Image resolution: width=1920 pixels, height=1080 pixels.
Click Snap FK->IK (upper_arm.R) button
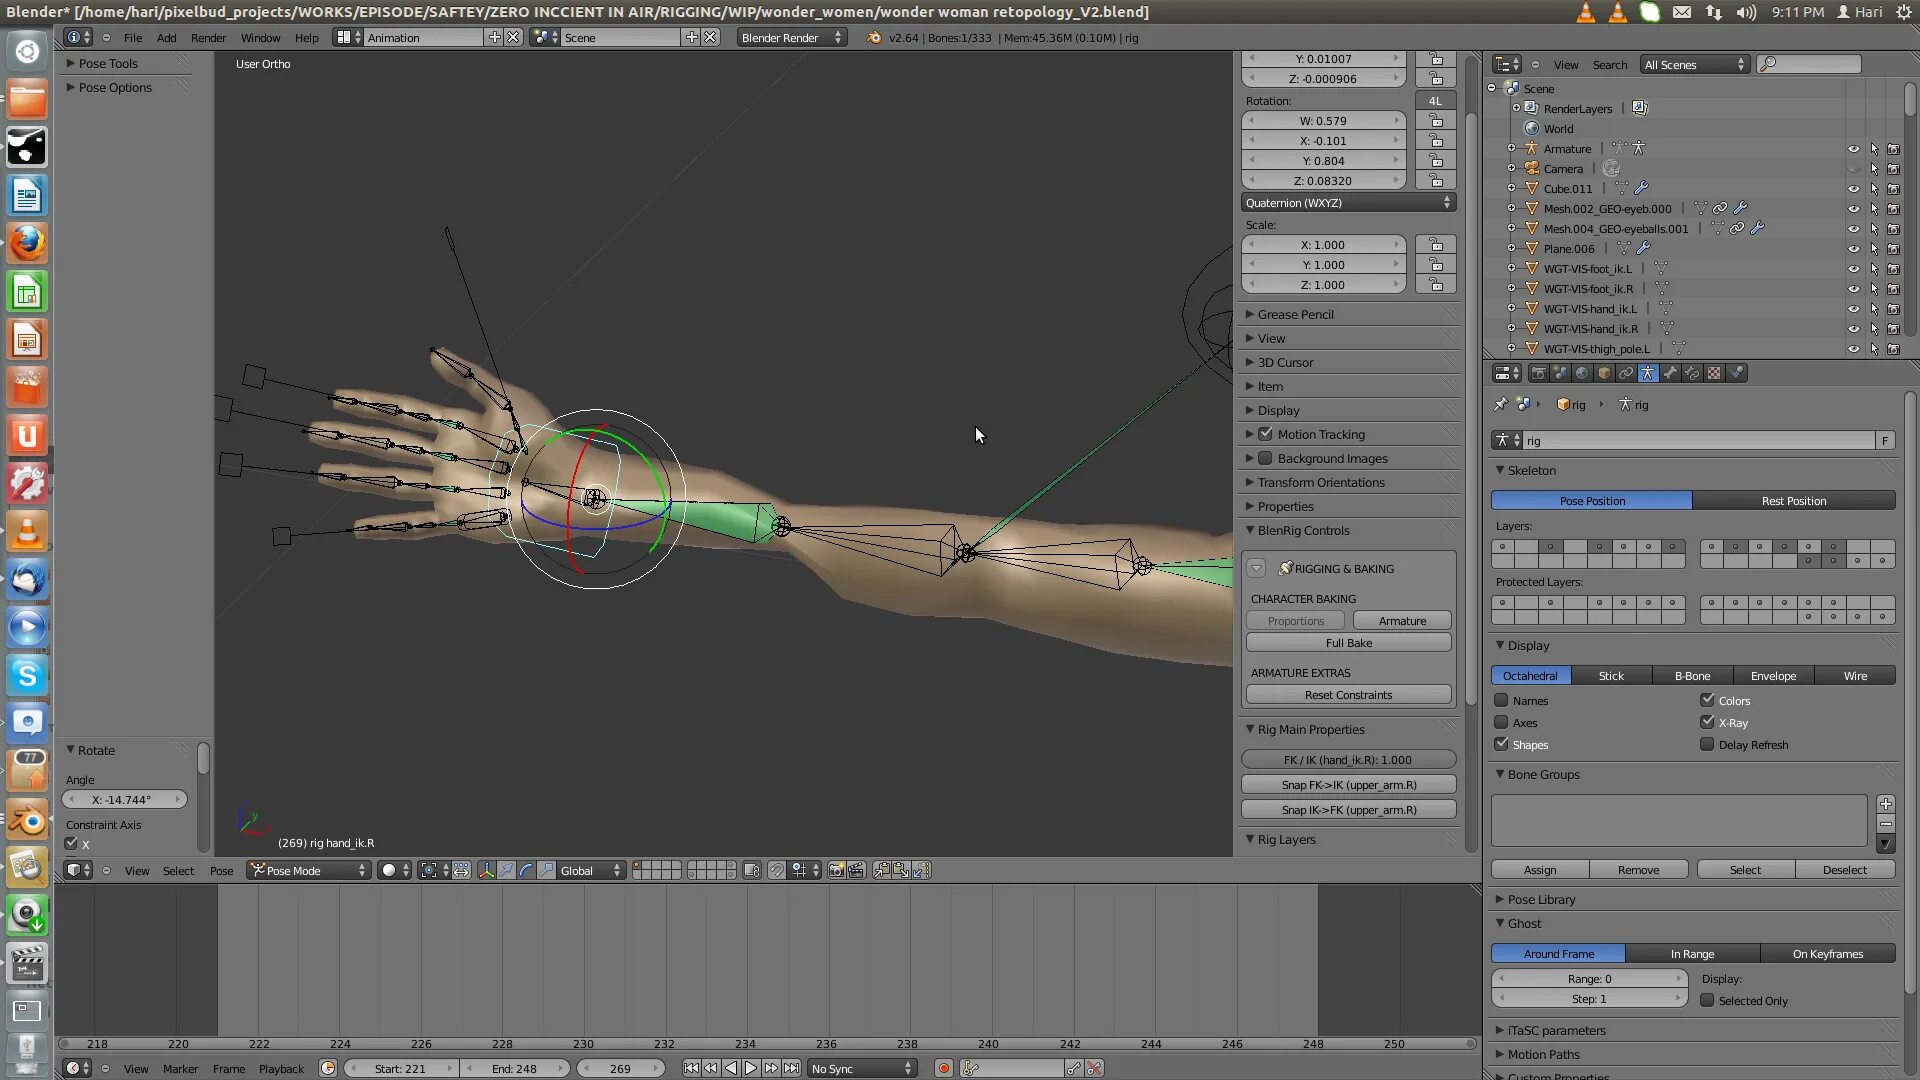pyautogui.click(x=1348, y=784)
